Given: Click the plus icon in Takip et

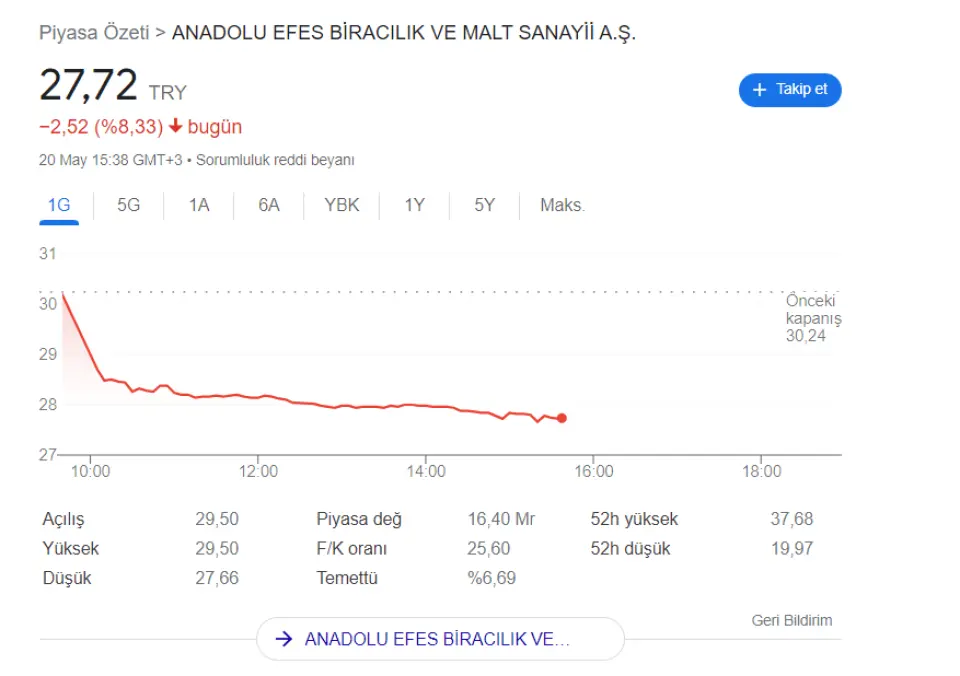Looking at the screenshot, I should [x=759, y=90].
